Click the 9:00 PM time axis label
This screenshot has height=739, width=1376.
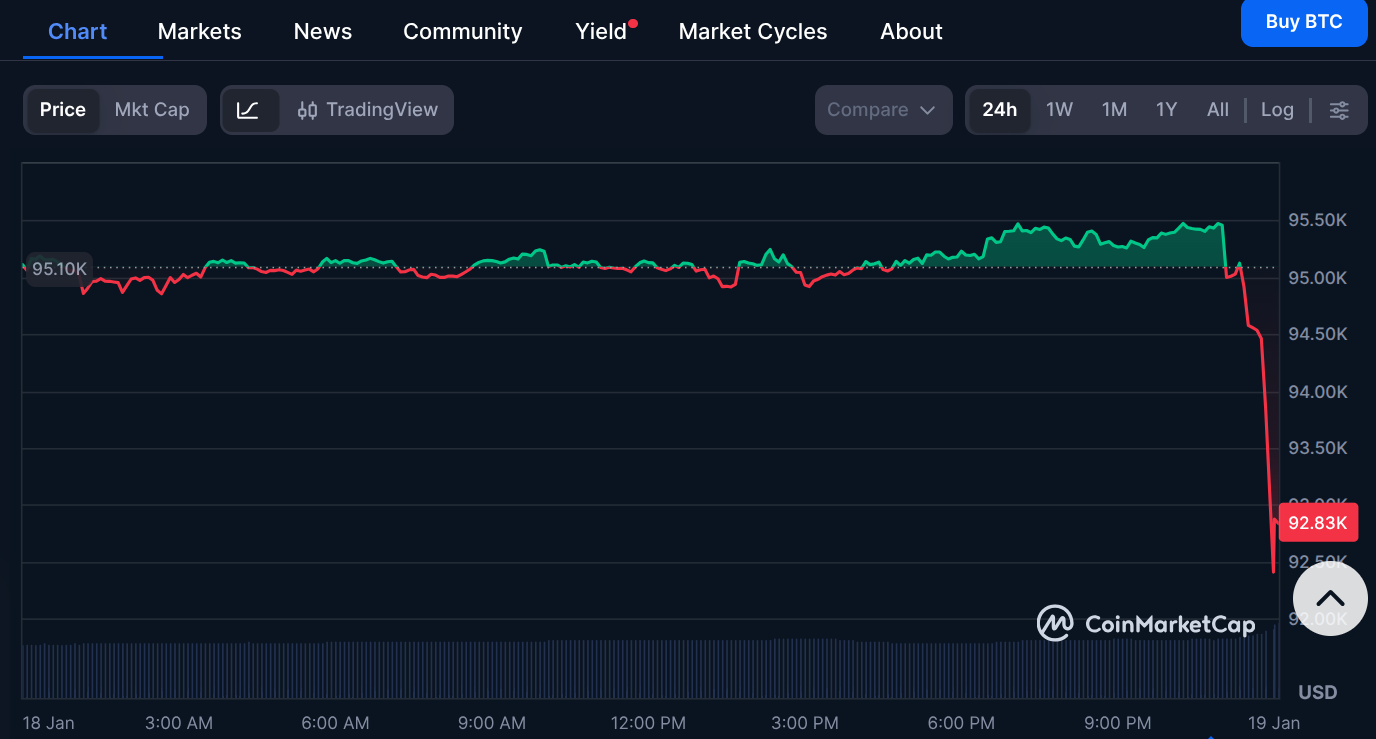pyautogui.click(x=1118, y=723)
